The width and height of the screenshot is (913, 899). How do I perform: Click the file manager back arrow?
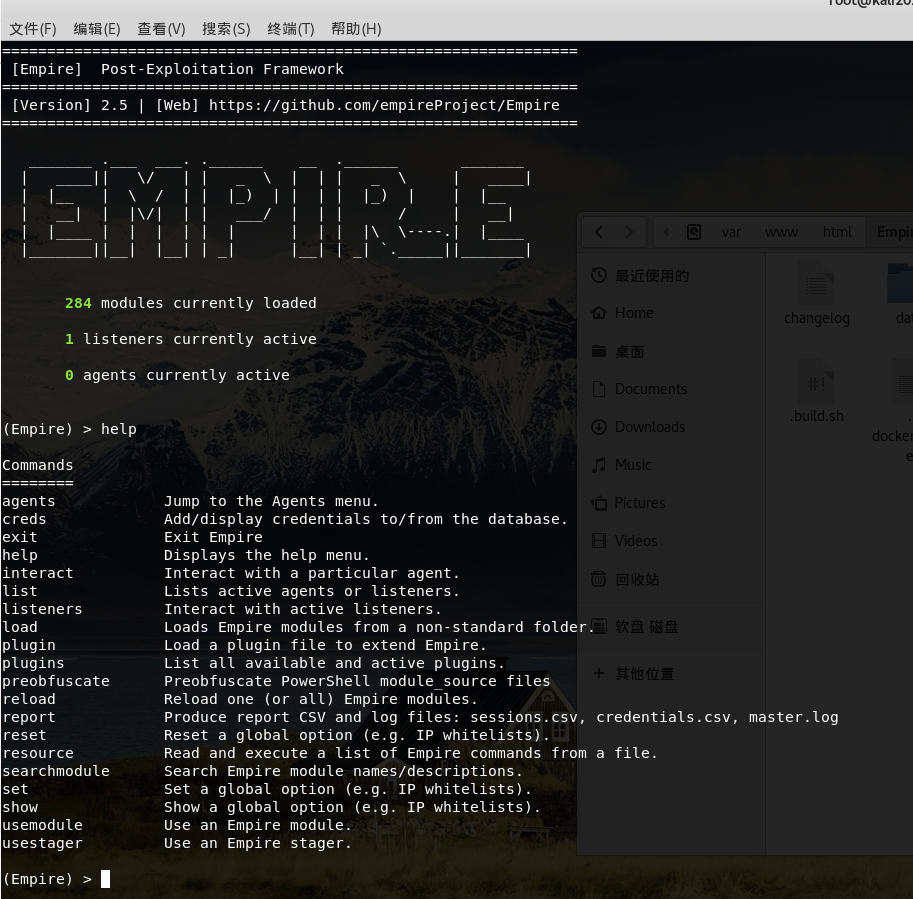point(598,232)
